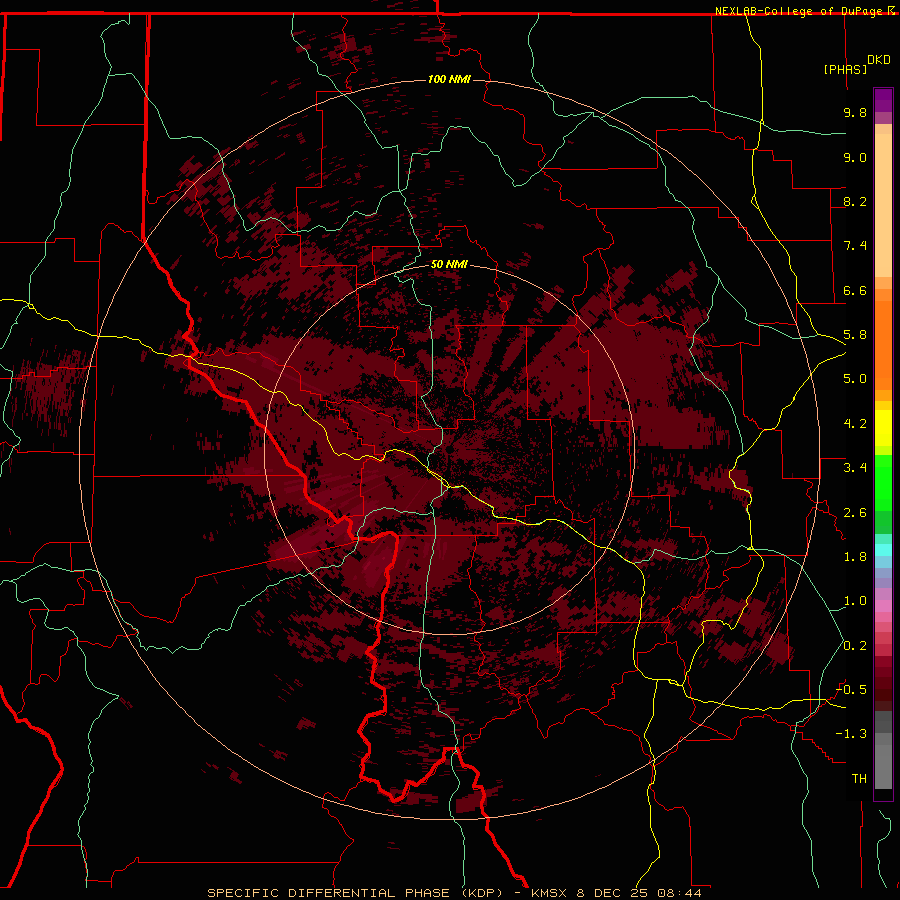Click the 50 NMI range ring label

coord(449,264)
